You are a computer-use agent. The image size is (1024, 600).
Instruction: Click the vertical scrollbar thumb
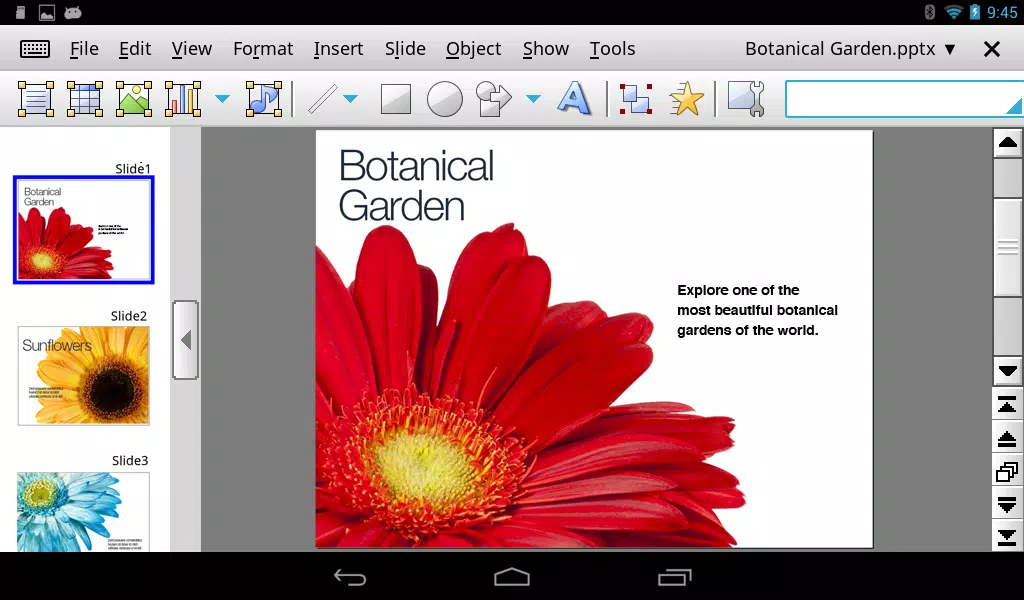click(1007, 247)
